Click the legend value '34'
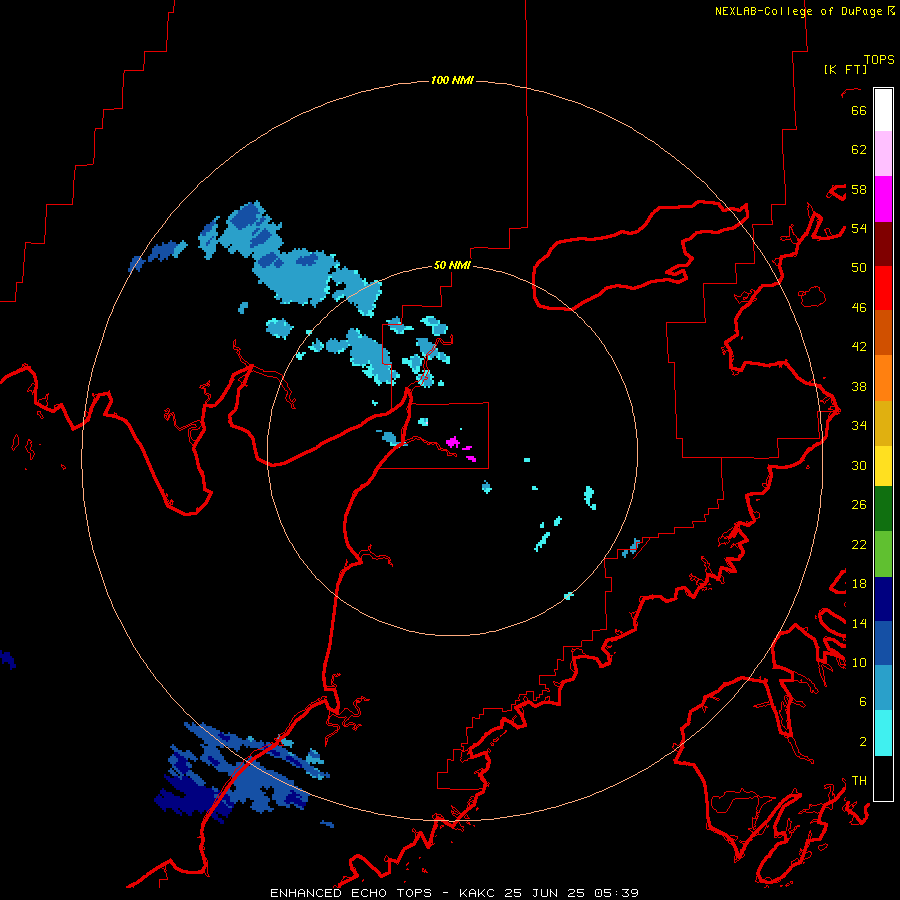Screen dimensions: 900x900 tap(859, 425)
